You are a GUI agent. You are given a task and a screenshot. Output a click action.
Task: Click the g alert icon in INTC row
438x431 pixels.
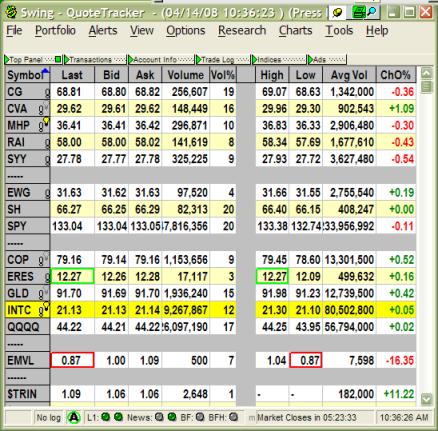click(x=44, y=309)
